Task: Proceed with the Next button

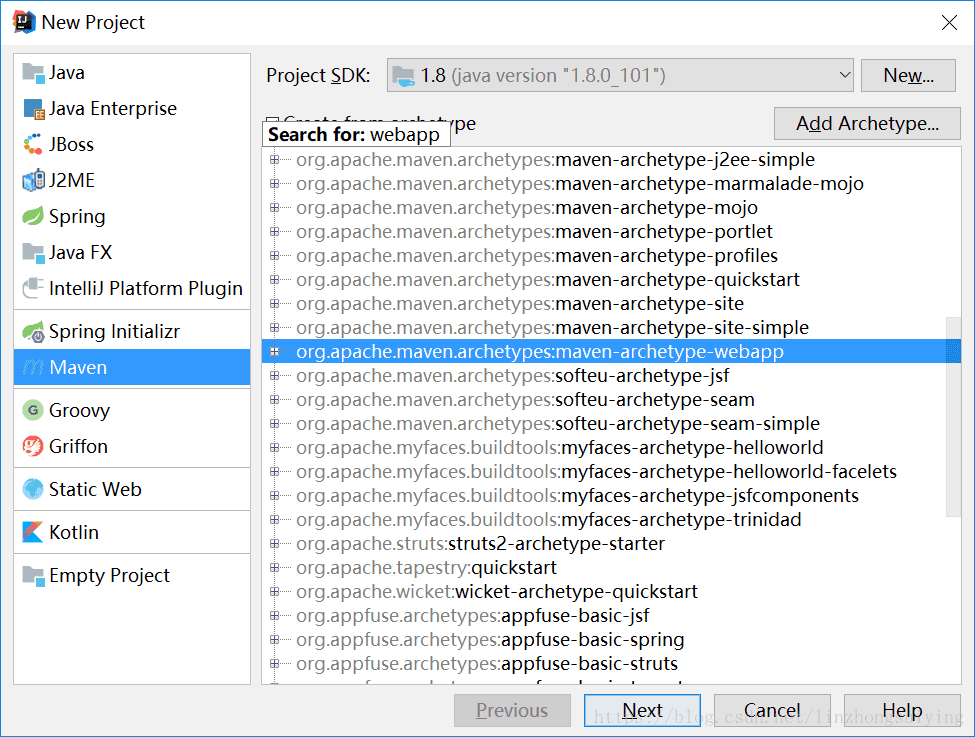Action: (x=642, y=710)
